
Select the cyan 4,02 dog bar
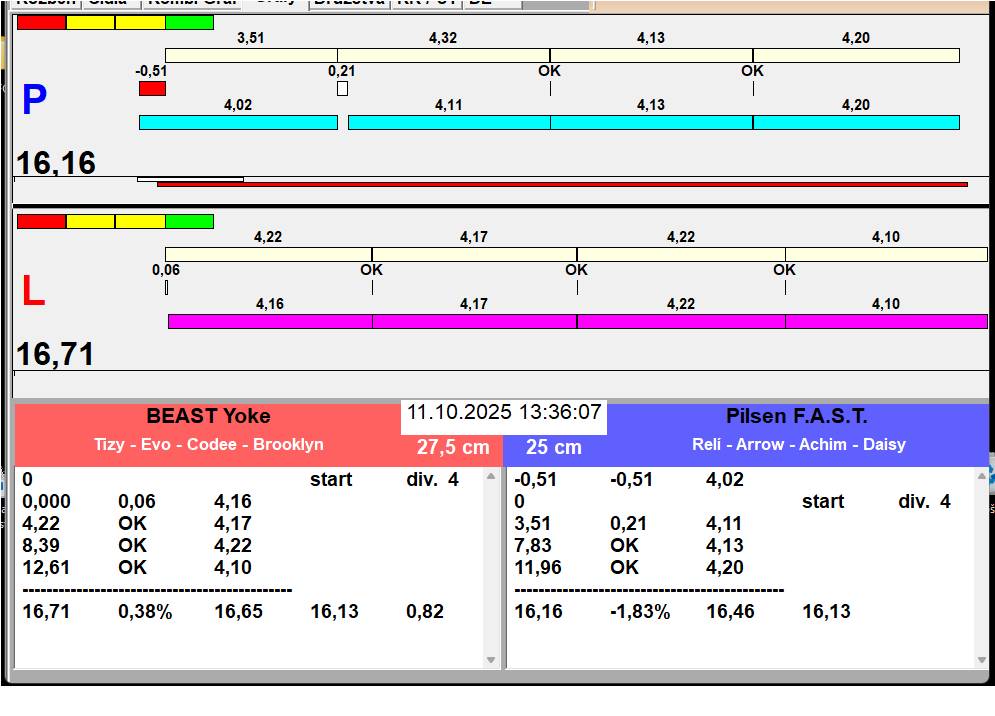238,123
